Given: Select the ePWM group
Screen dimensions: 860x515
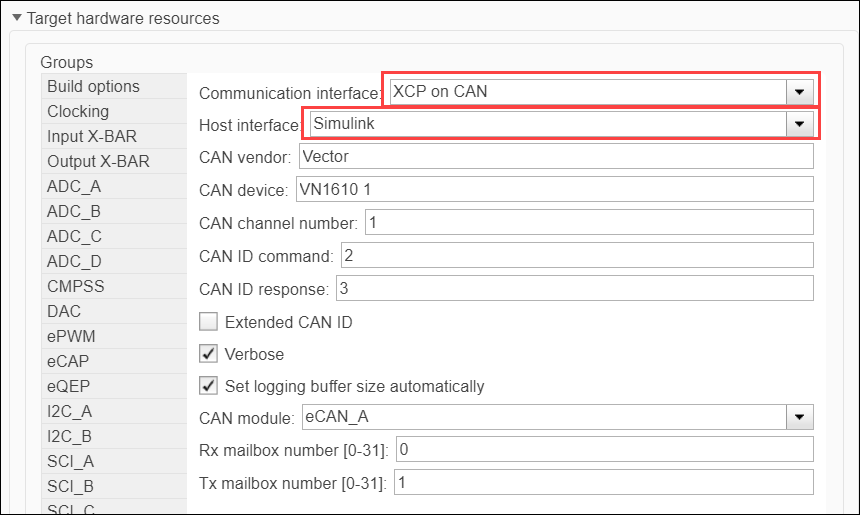Looking at the screenshot, I should point(72,337).
